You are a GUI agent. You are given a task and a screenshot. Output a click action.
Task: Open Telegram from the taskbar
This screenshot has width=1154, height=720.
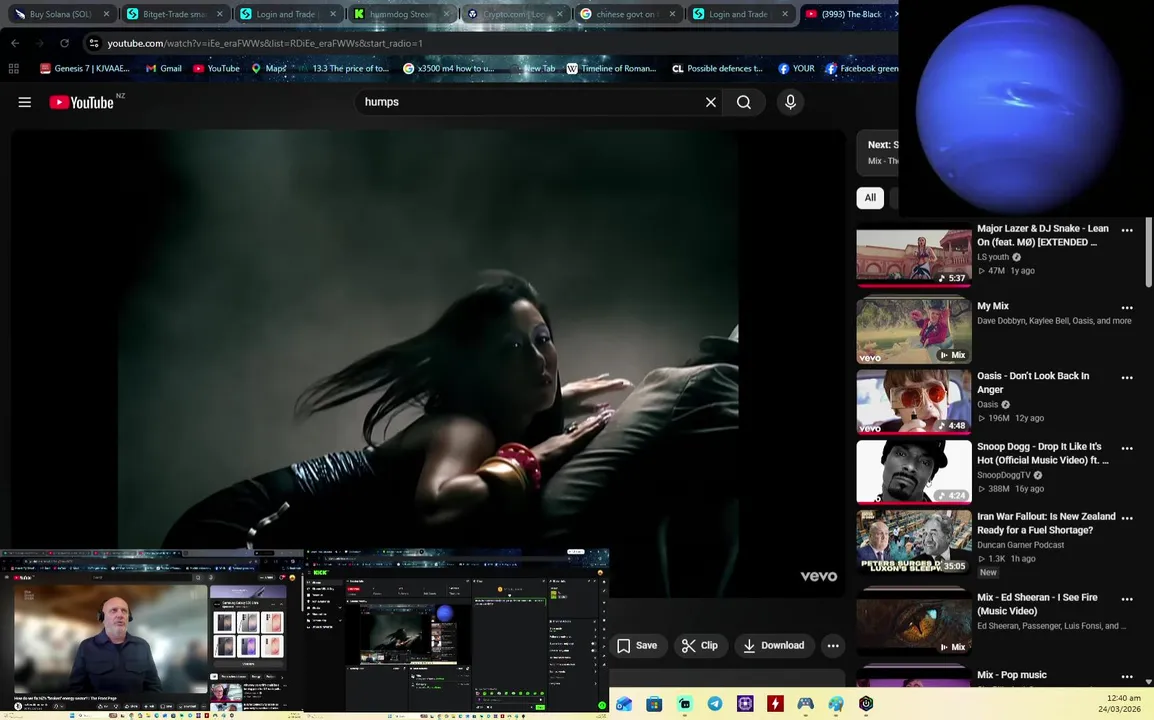[715, 704]
